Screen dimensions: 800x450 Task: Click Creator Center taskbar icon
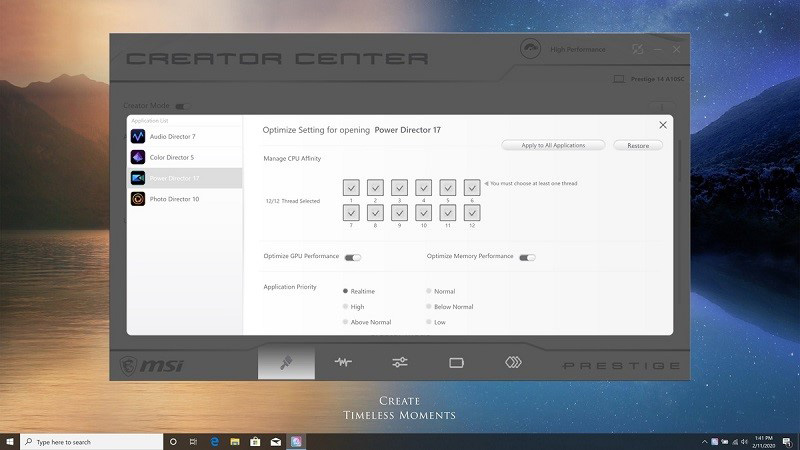point(296,442)
